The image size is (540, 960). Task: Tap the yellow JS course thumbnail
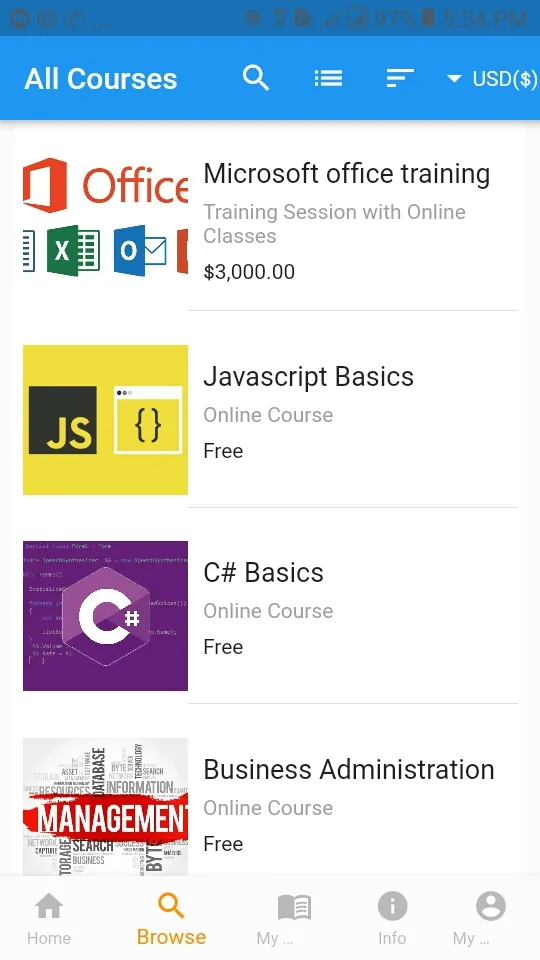click(x=105, y=419)
